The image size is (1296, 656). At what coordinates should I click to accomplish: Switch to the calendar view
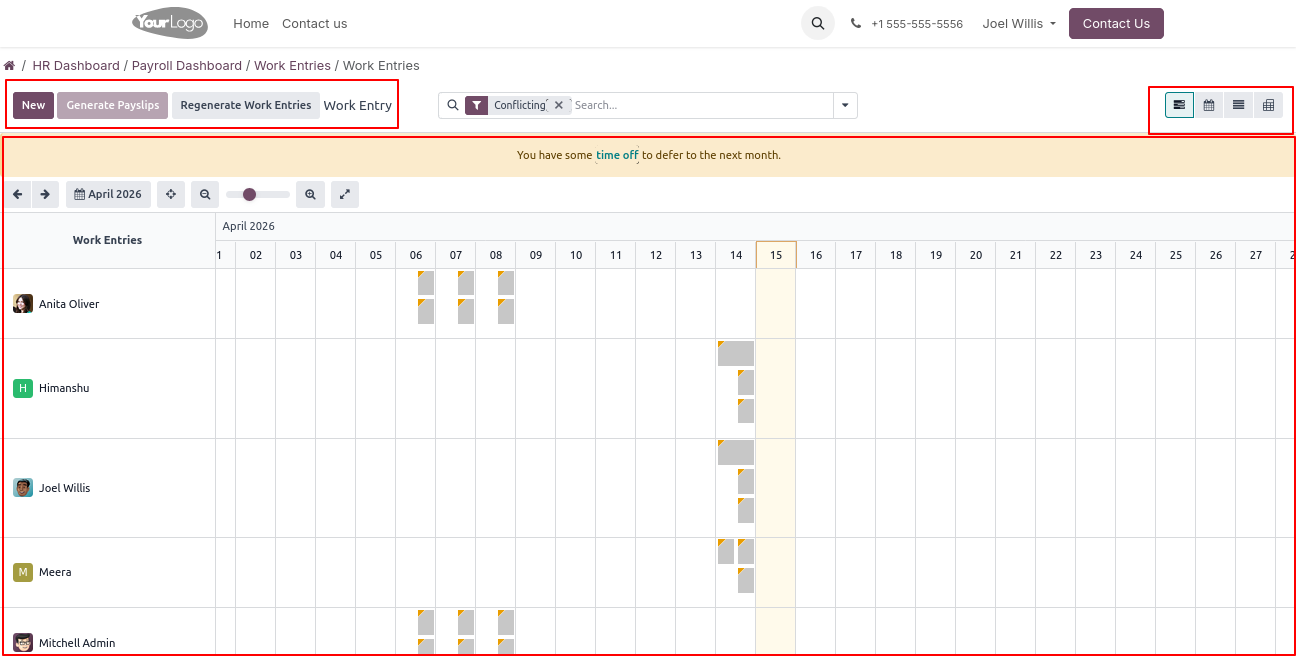(1209, 105)
